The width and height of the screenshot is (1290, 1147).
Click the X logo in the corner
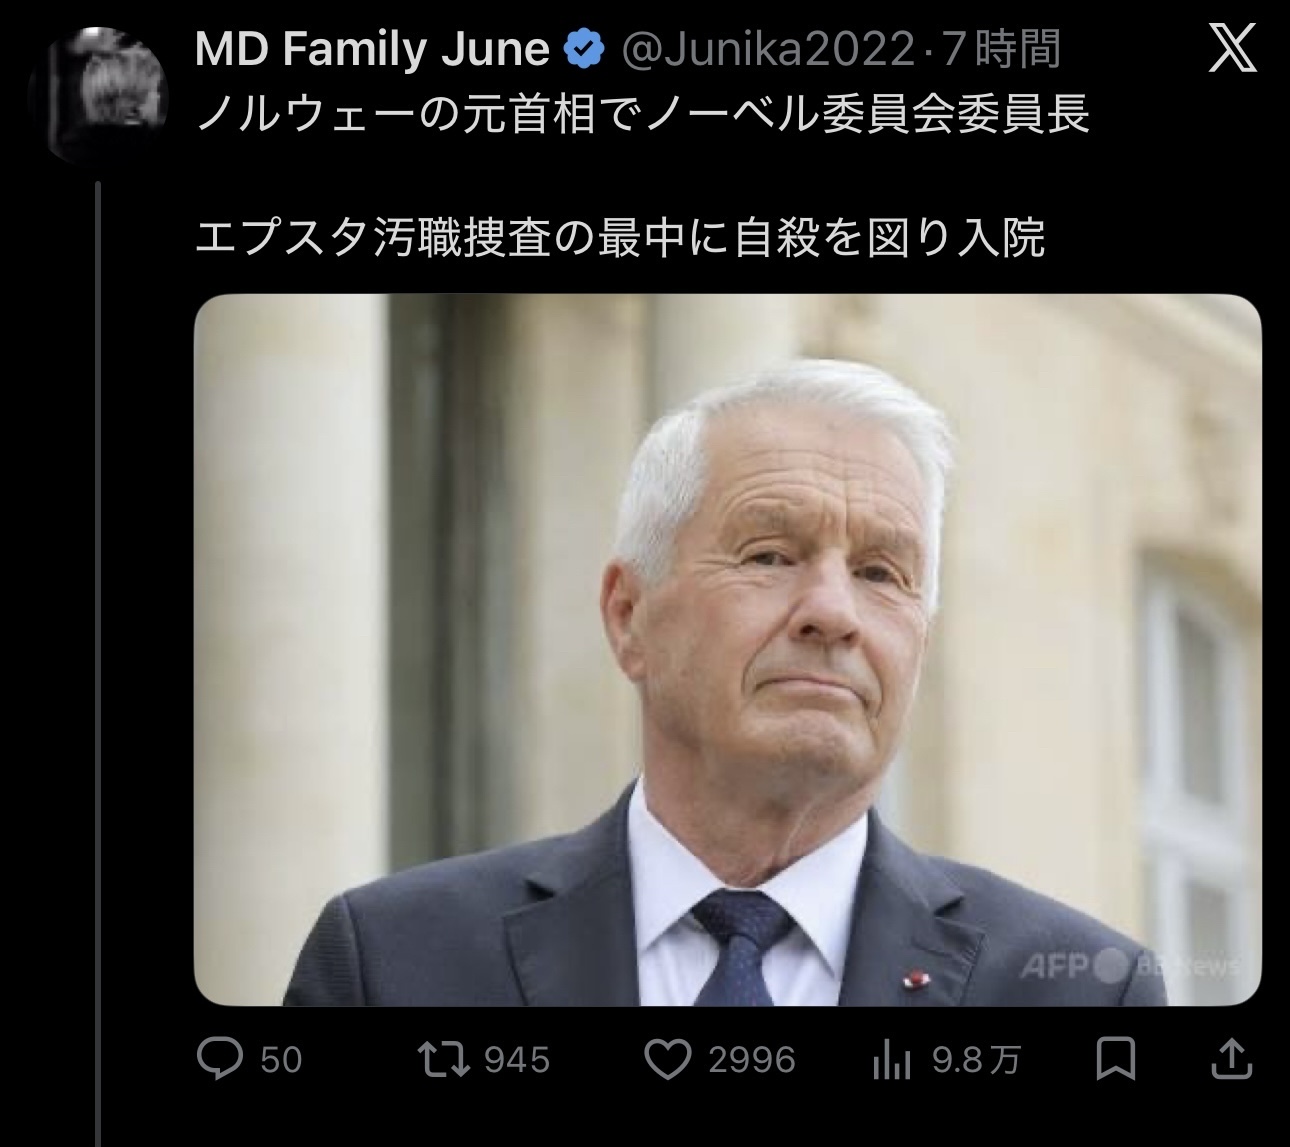click(1233, 49)
